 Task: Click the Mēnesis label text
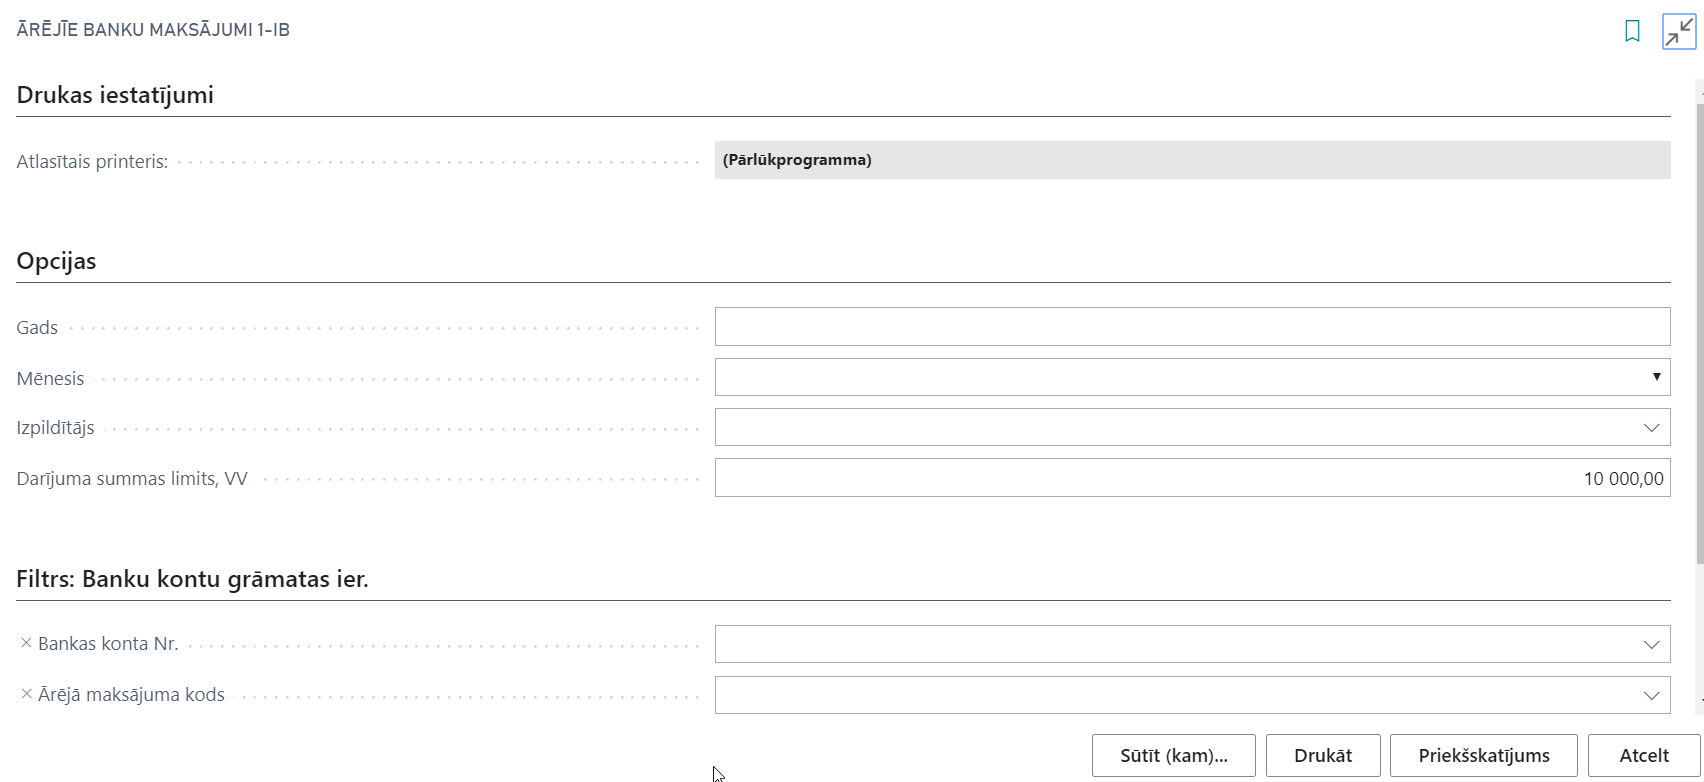50,379
